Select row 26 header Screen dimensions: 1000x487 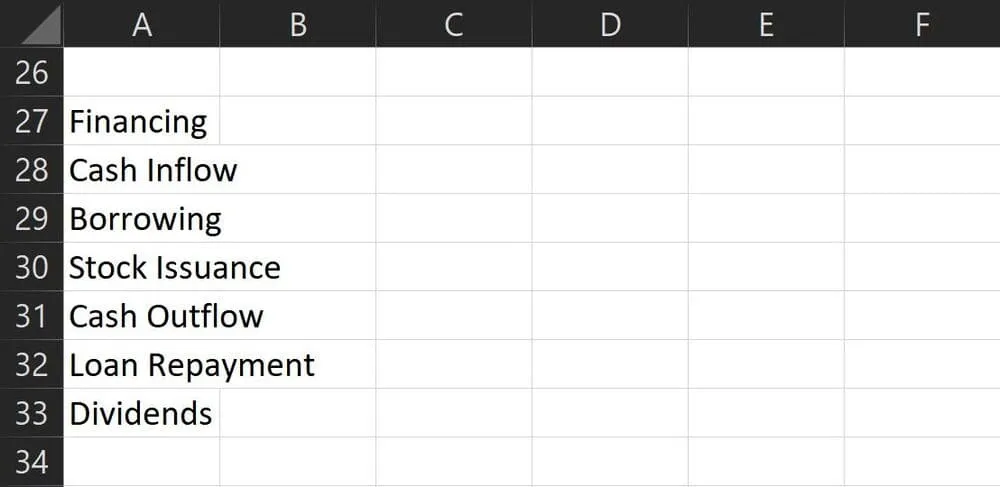[x=32, y=72]
